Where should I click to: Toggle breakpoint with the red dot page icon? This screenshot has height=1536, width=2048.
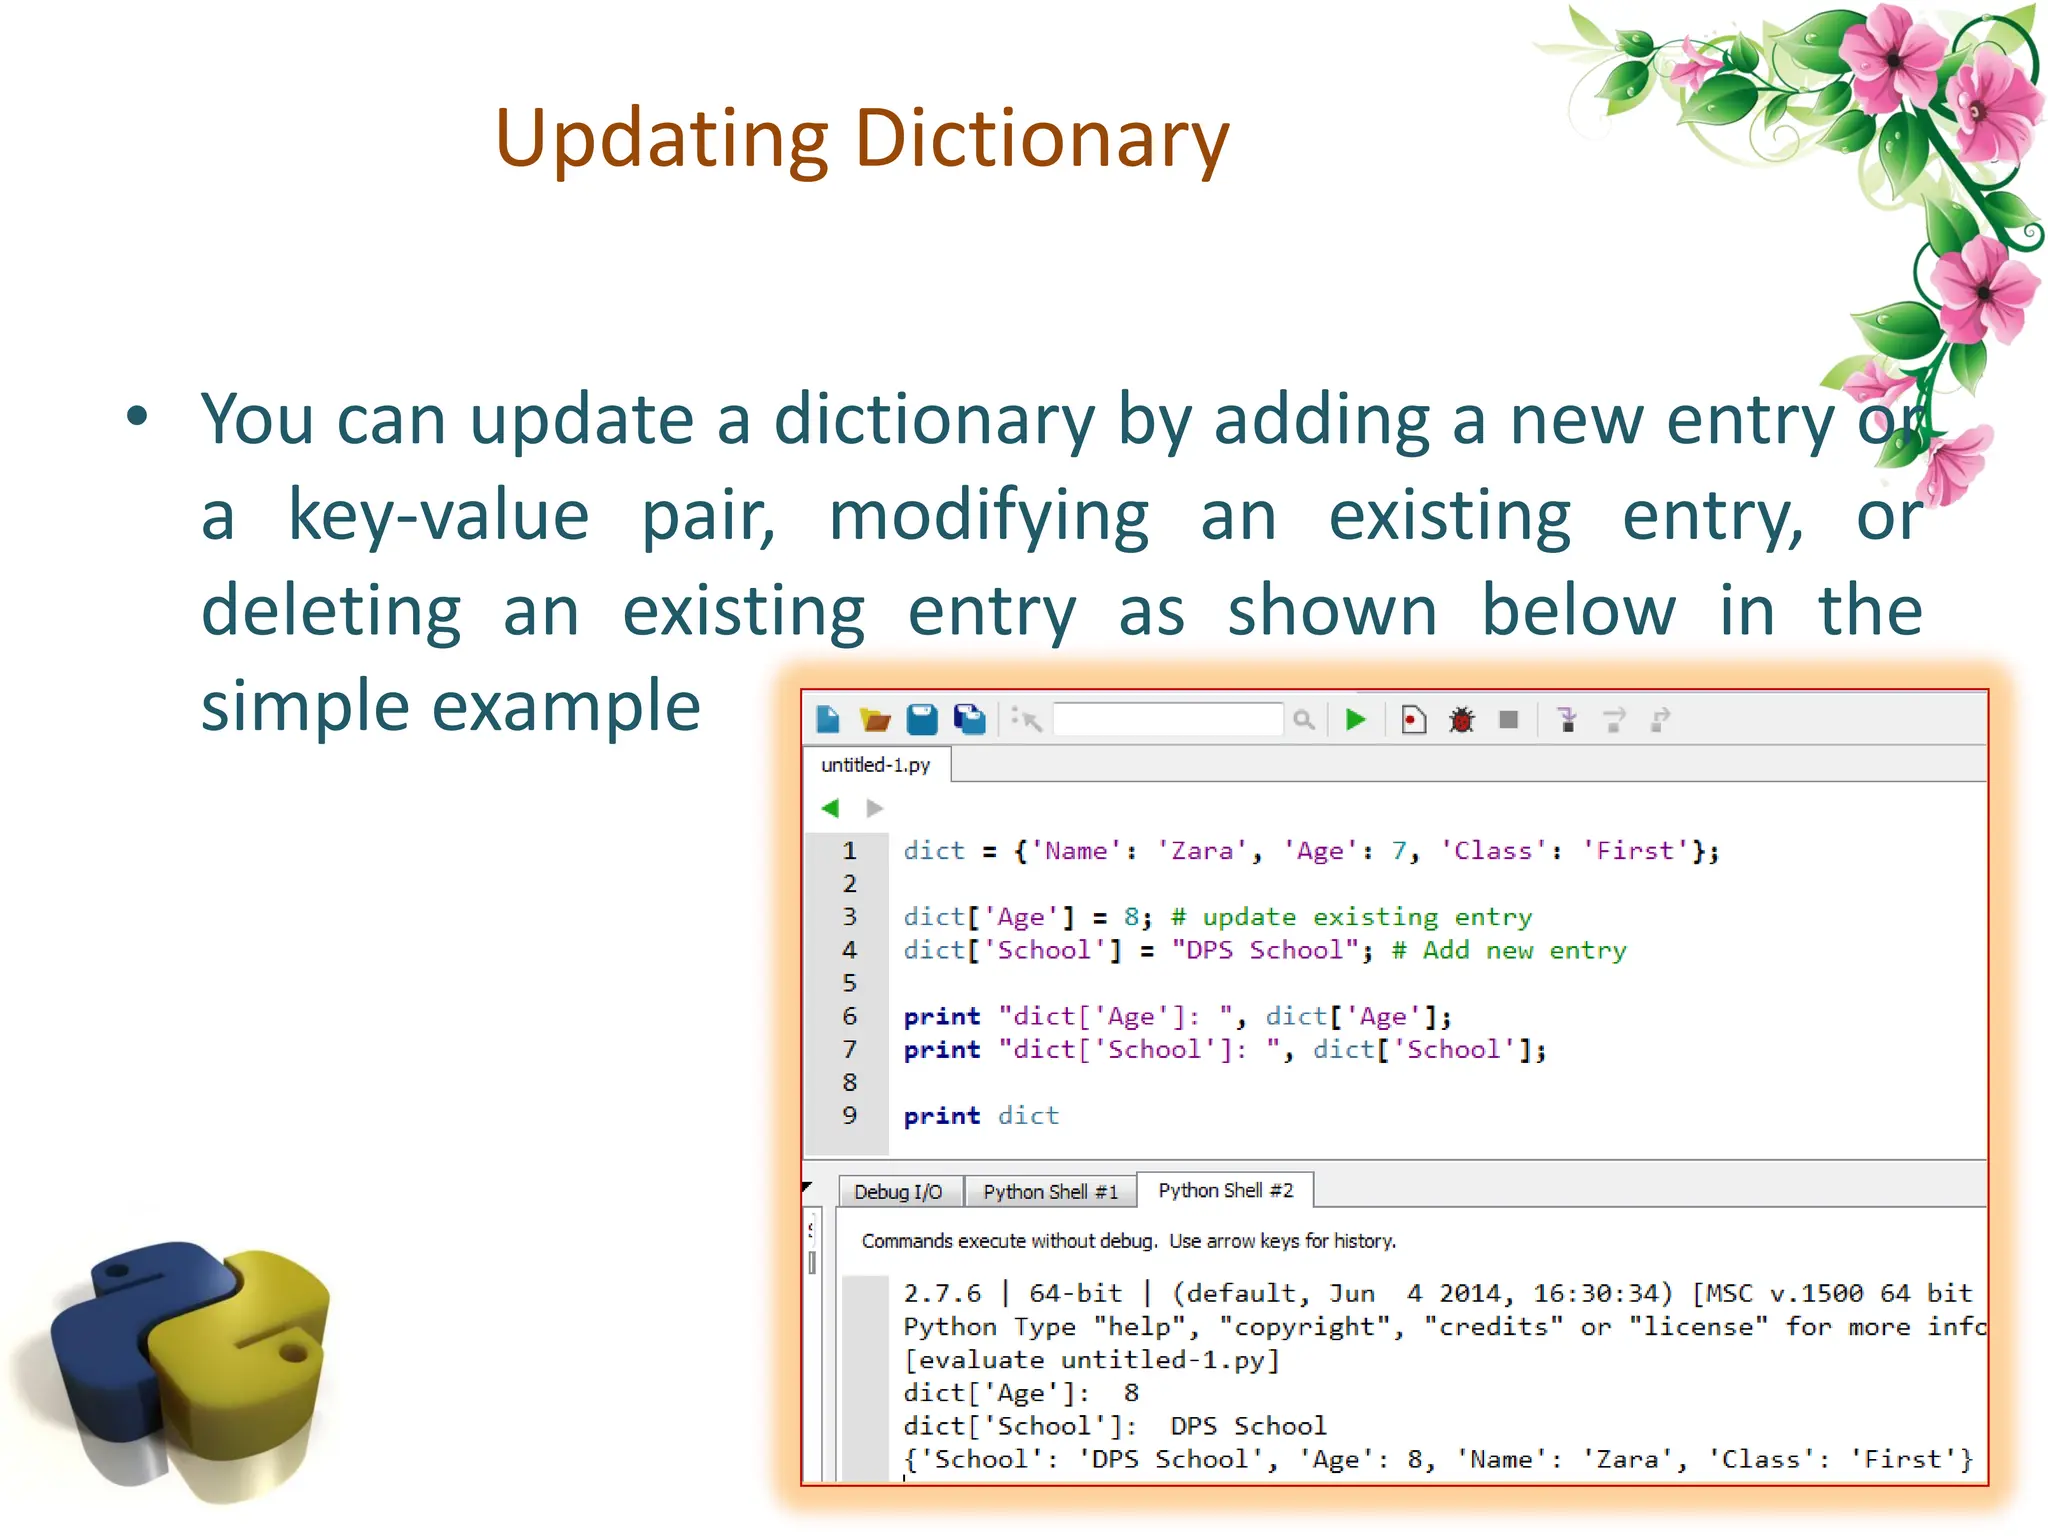(x=1413, y=719)
